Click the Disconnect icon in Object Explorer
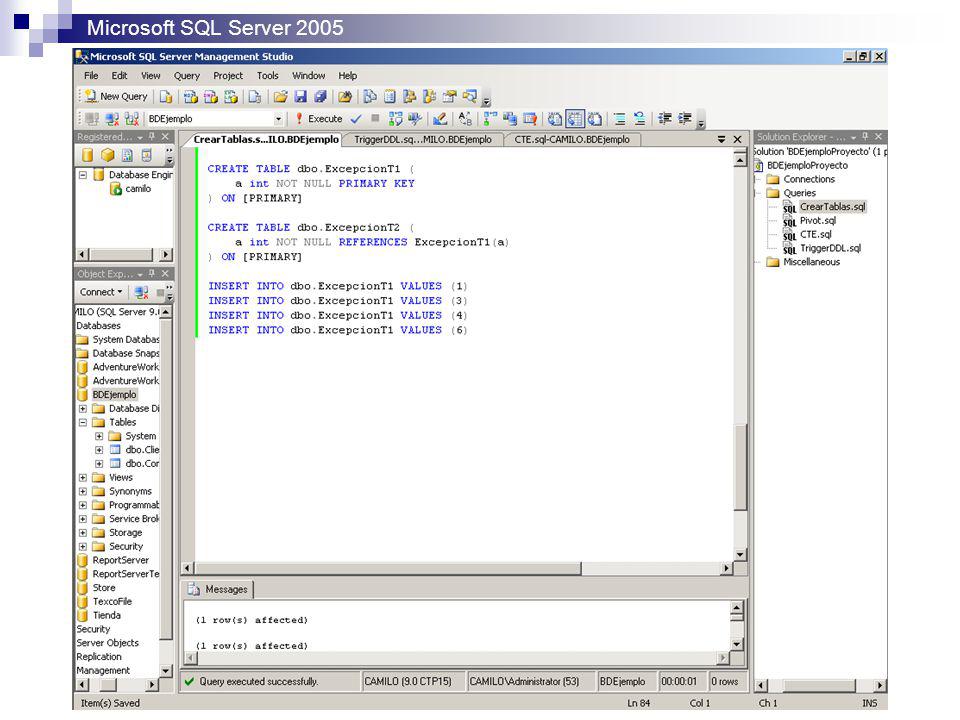This screenshot has height=720, width=960. pyautogui.click(x=141, y=292)
